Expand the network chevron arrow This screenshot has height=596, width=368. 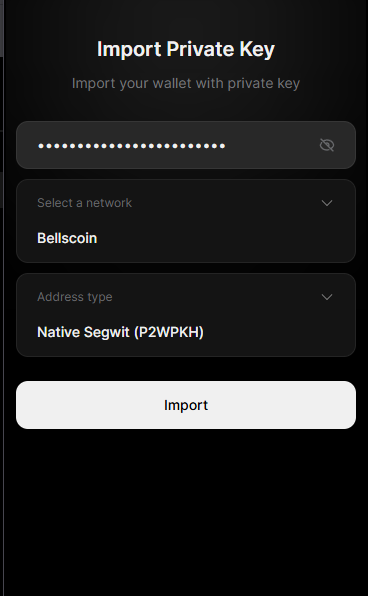pyautogui.click(x=327, y=203)
